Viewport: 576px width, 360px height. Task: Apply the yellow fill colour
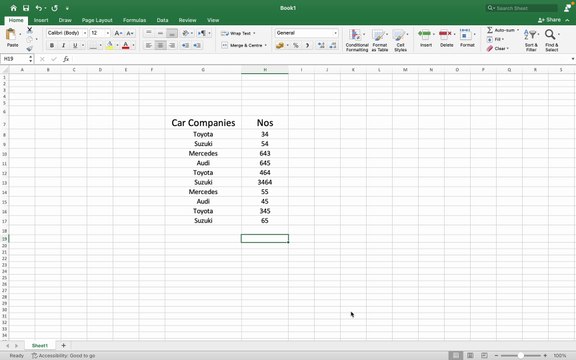pos(109,45)
